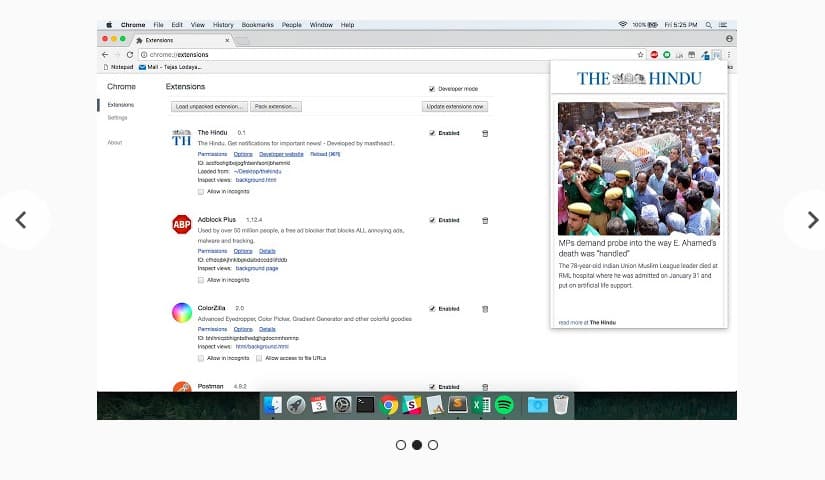Click the Chrome icon in the dock

[389, 405]
